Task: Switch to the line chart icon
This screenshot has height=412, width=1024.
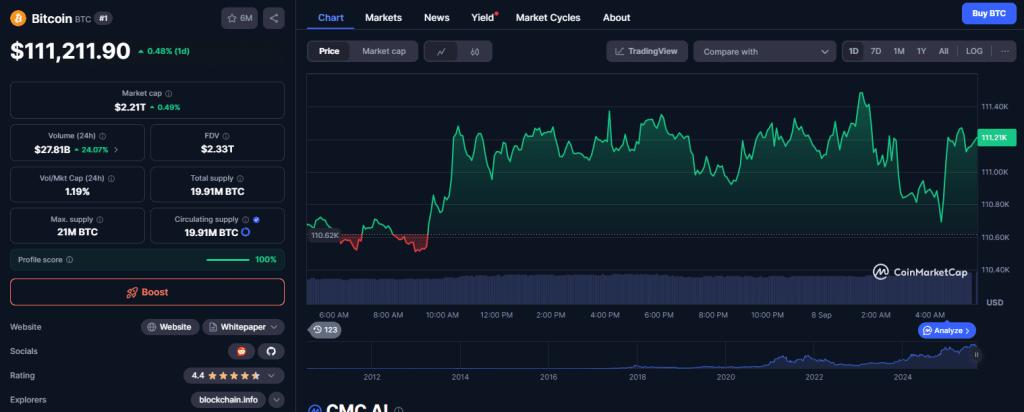Action: pyautogui.click(x=441, y=51)
